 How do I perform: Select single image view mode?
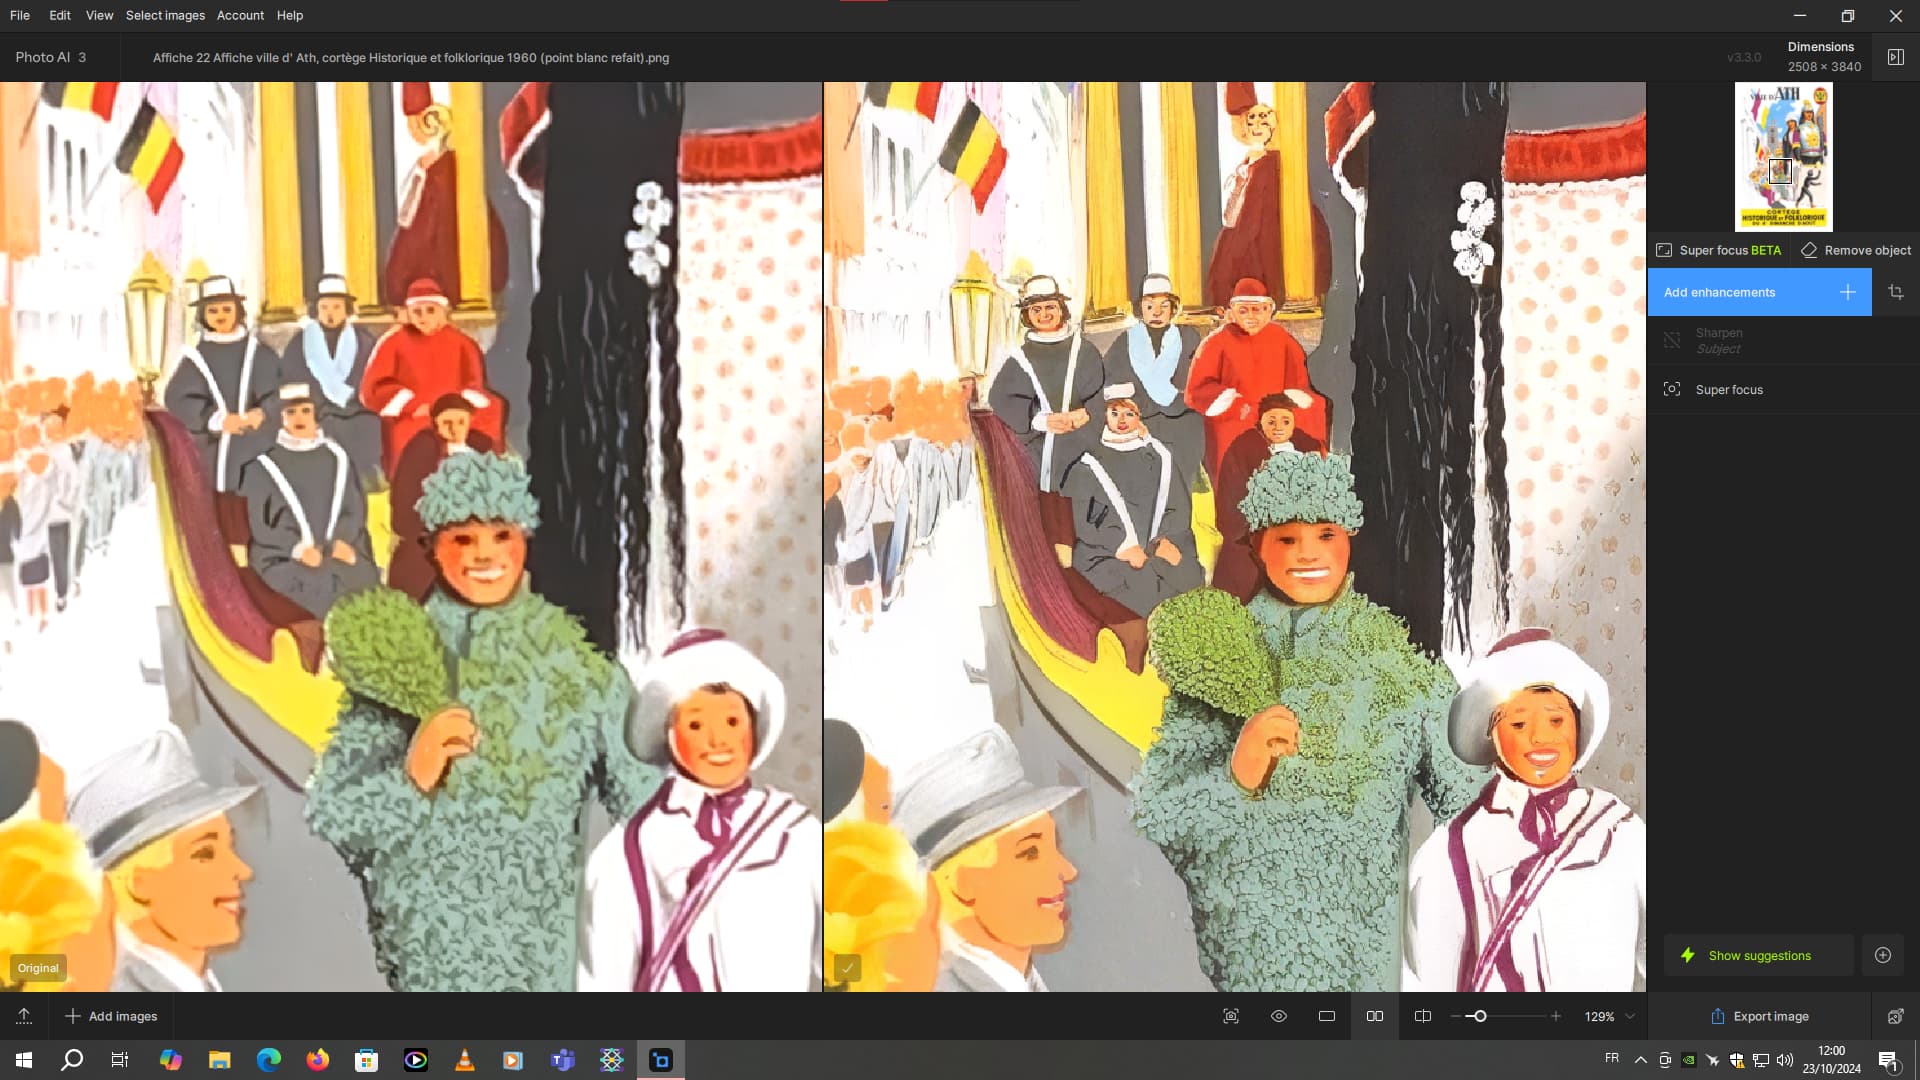pos(1327,1016)
